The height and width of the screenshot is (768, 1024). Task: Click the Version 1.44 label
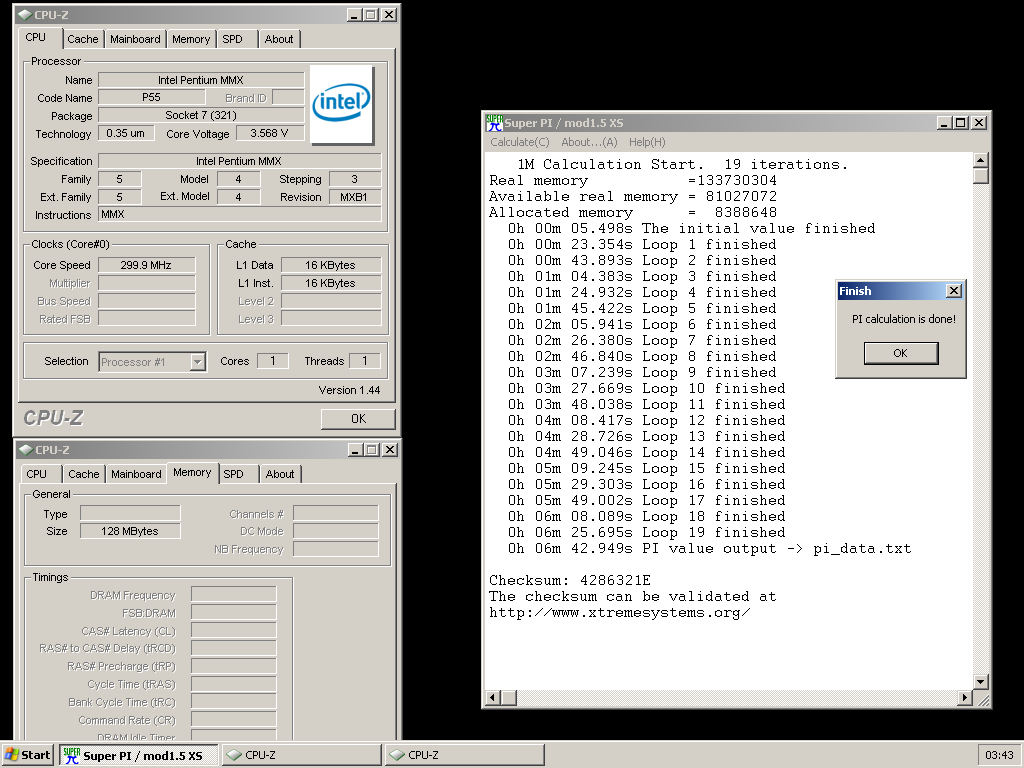(349, 390)
